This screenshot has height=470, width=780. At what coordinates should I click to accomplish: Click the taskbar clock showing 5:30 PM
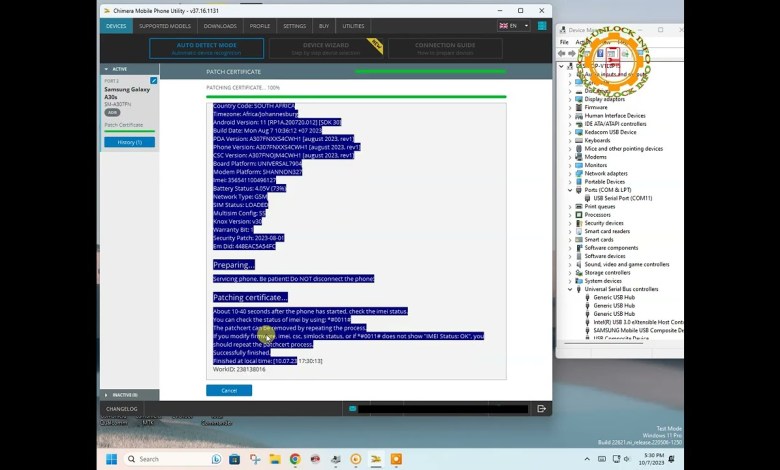(654, 459)
